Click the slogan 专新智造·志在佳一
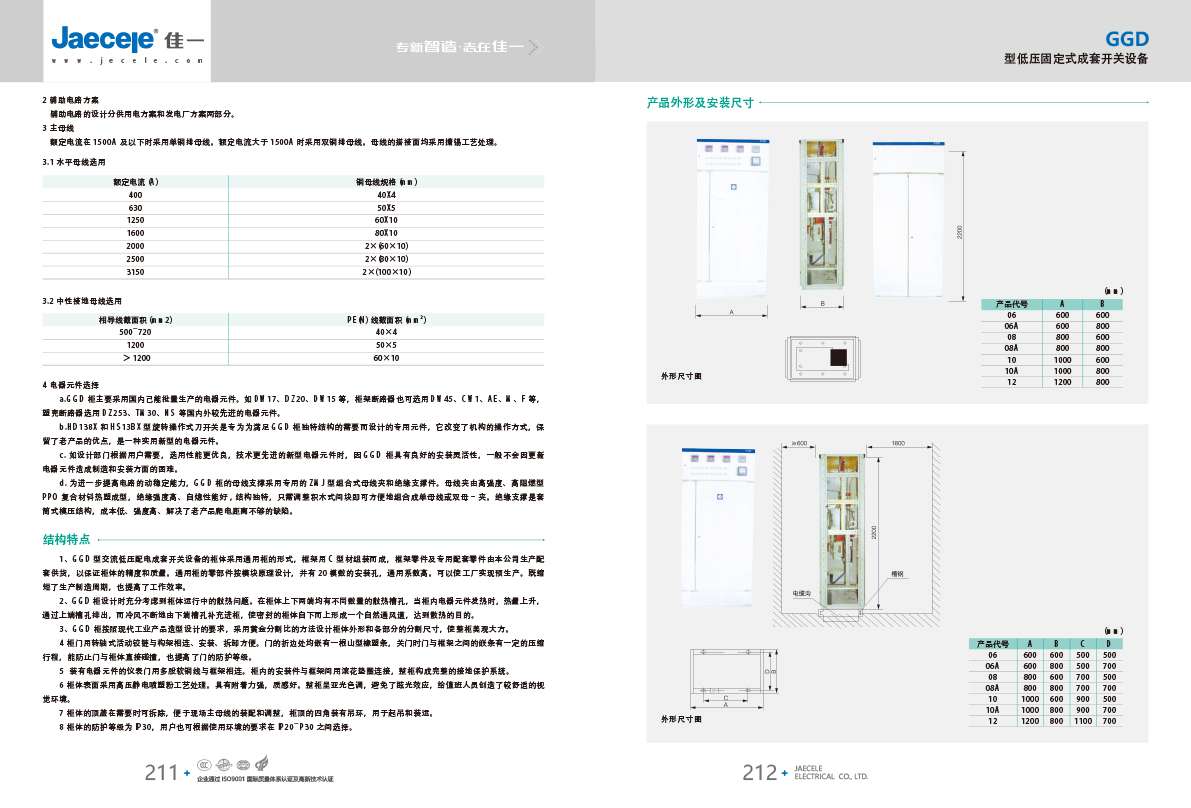 460,47
